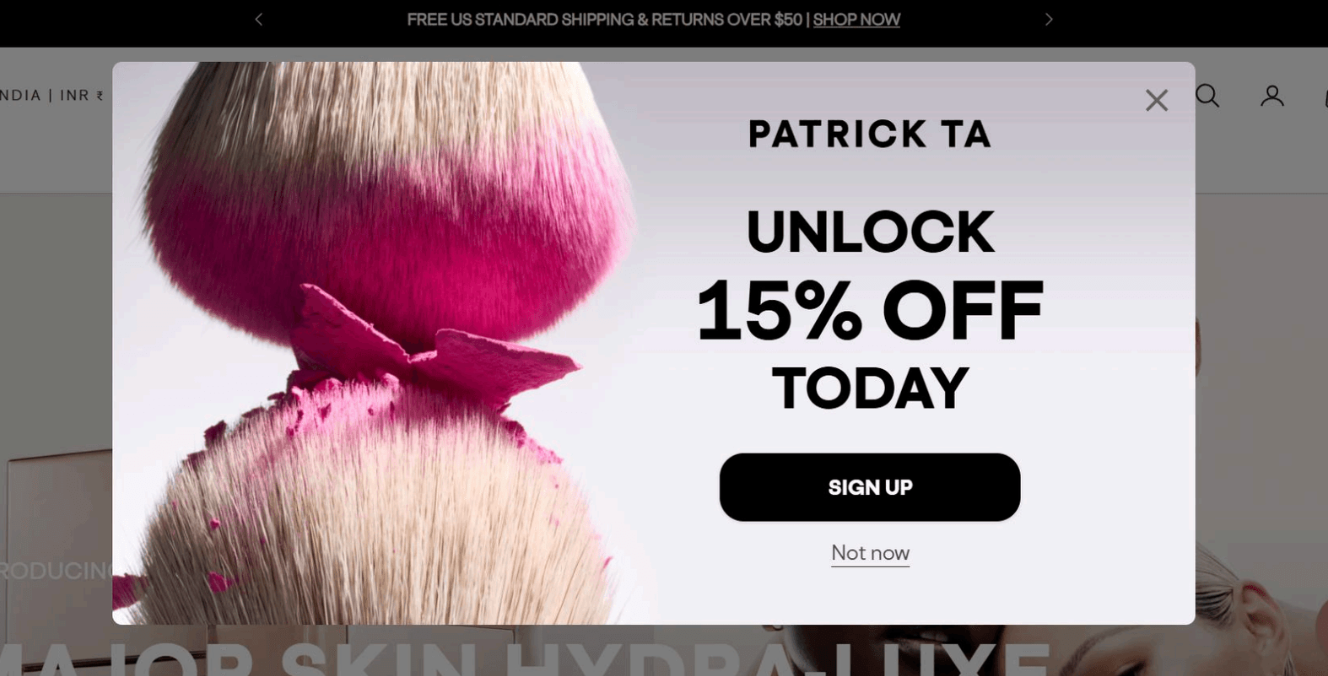Open the search magnifier icon

point(1208,96)
